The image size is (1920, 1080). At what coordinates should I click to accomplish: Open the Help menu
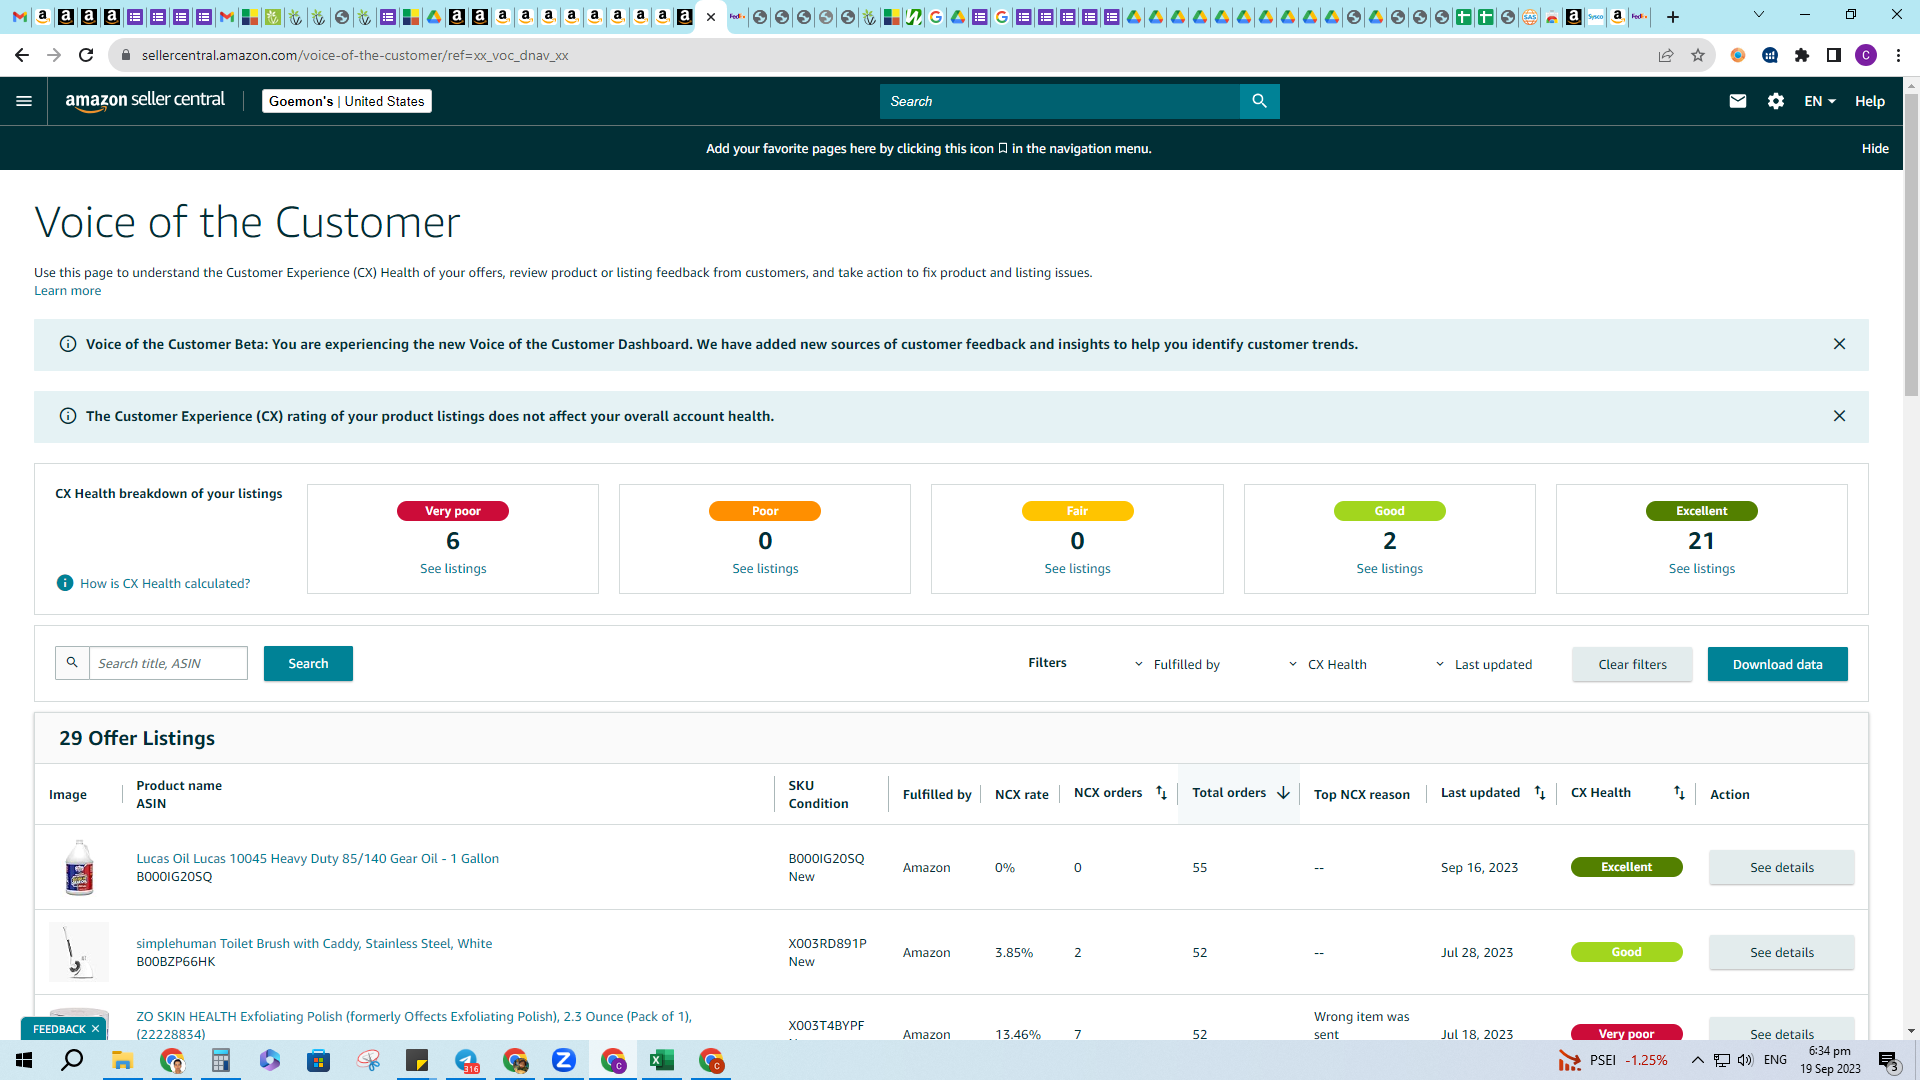1870,101
